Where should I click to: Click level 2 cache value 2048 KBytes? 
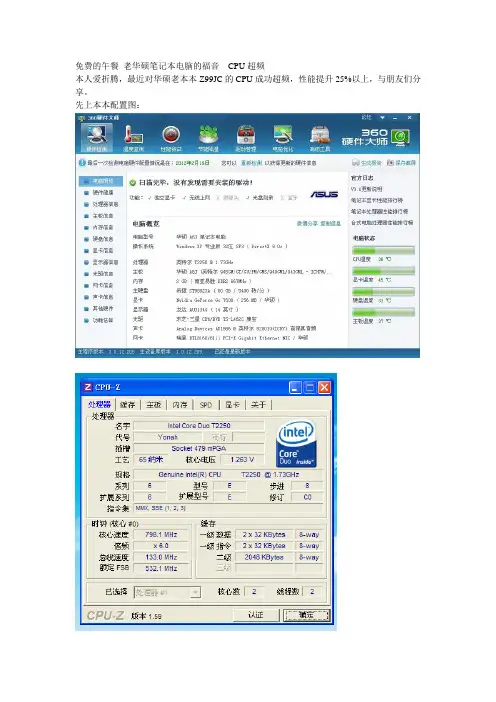[264, 557]
